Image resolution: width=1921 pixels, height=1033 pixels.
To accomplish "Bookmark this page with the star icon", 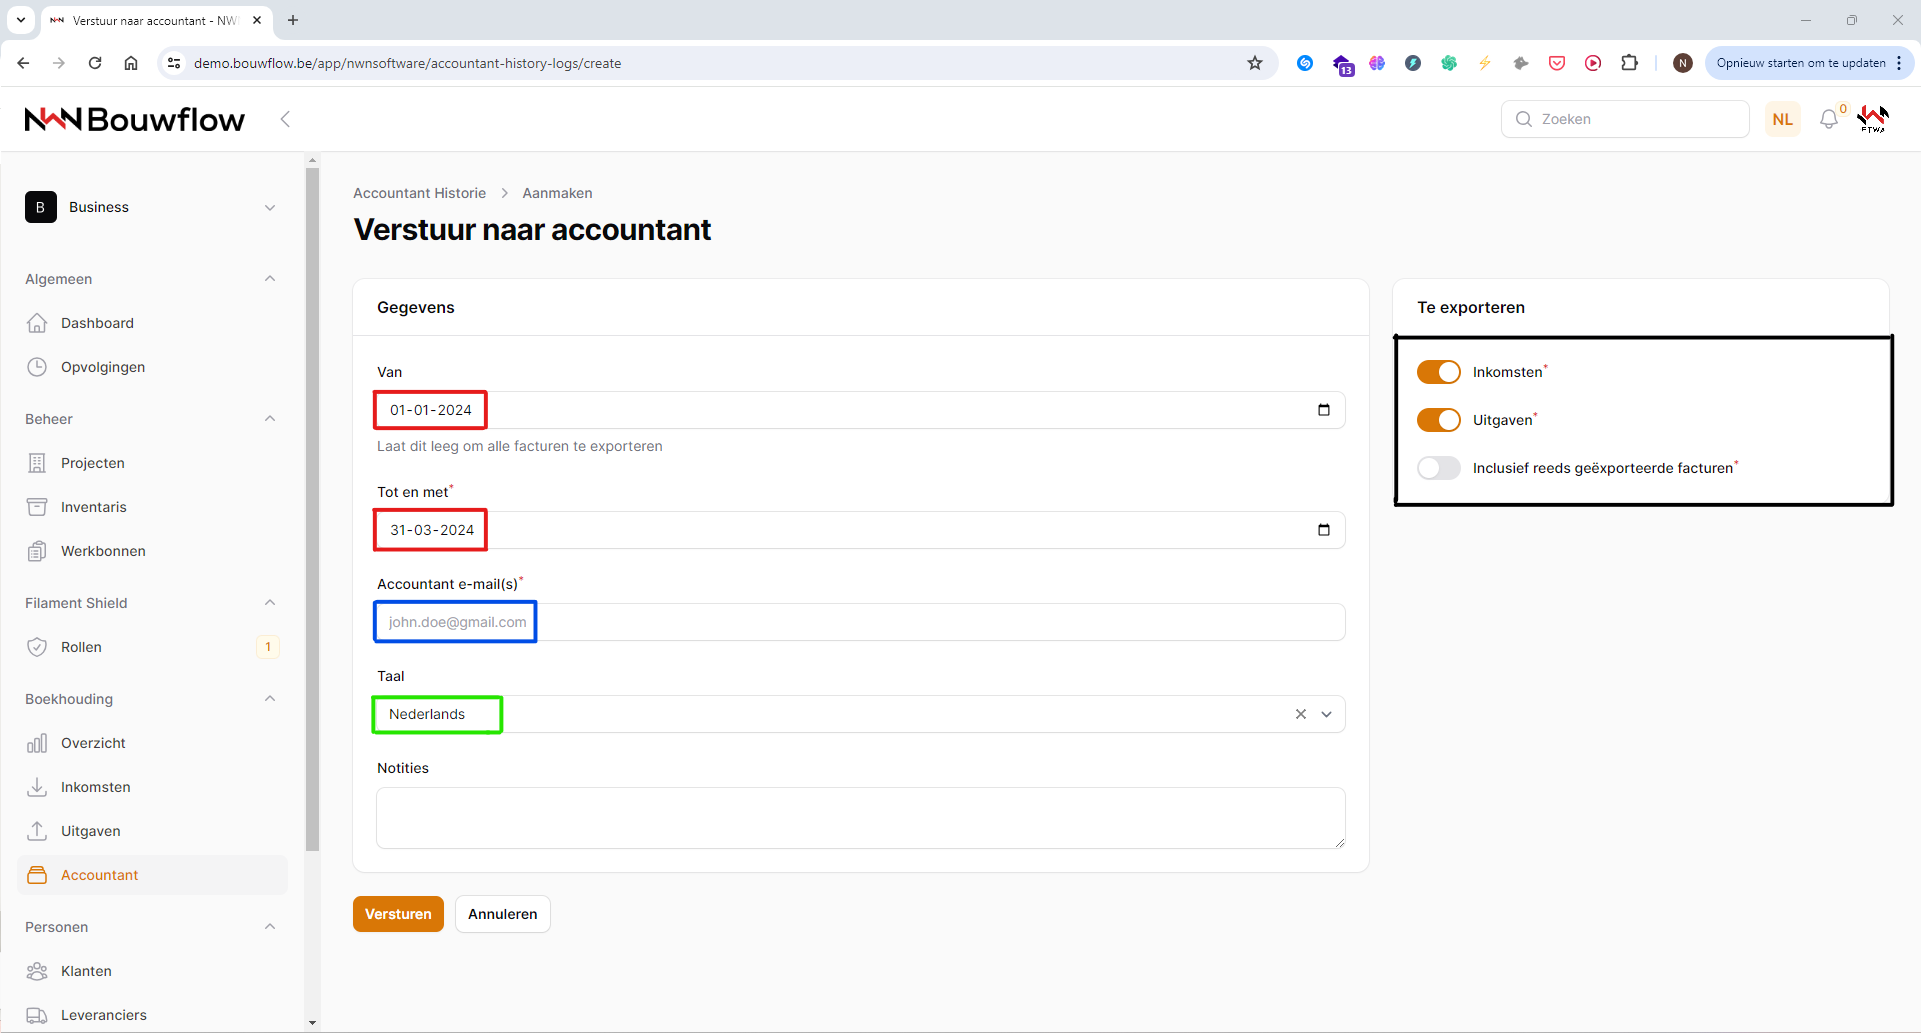I will [1255, 63].
